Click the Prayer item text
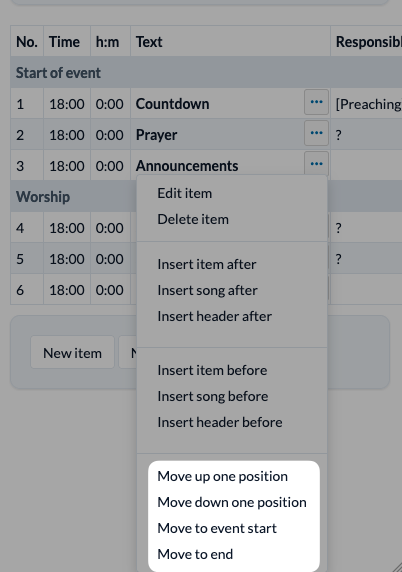This screenshot has width=402, height=572. tap(156, 135)
